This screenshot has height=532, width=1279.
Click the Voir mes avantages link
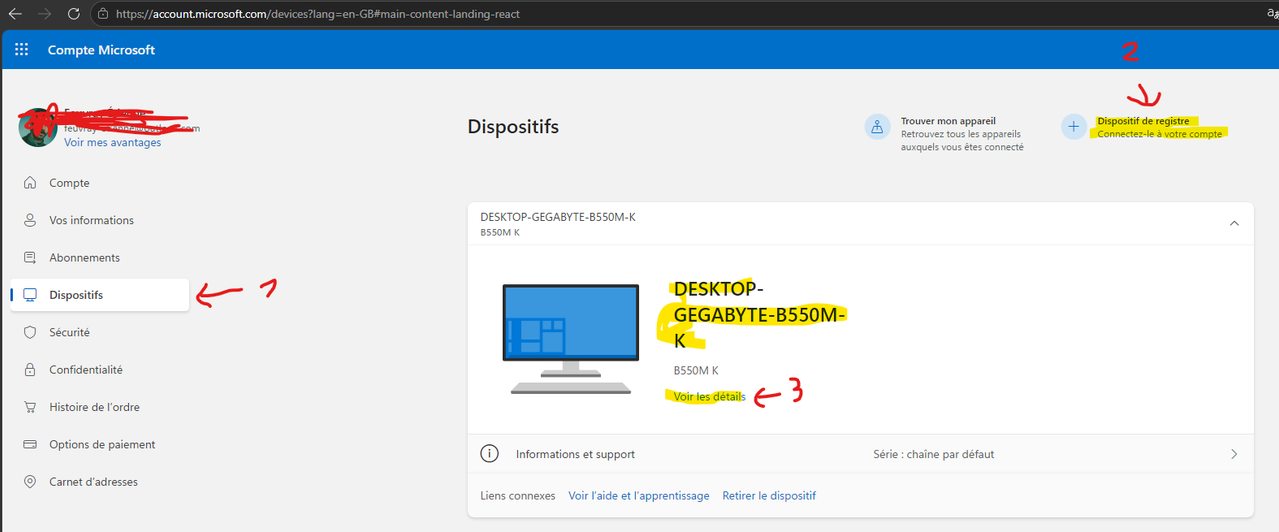[112, 143]
